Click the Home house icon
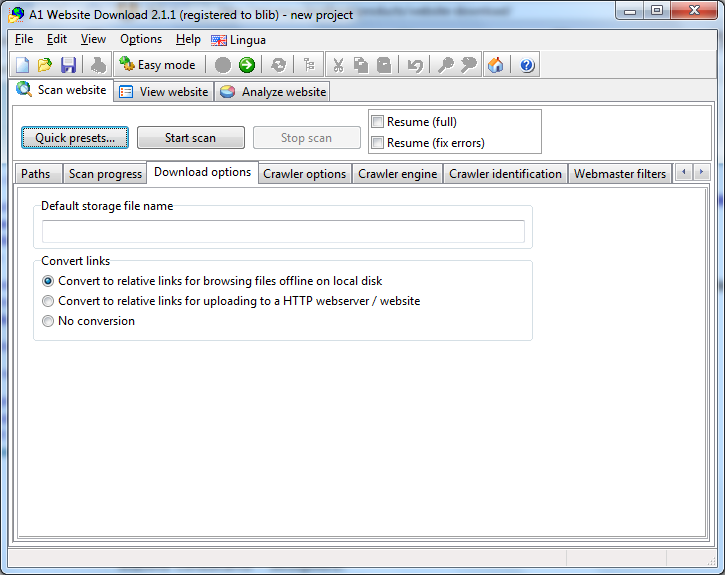Viewport: 725px width, 575px height. coord(496,65)
